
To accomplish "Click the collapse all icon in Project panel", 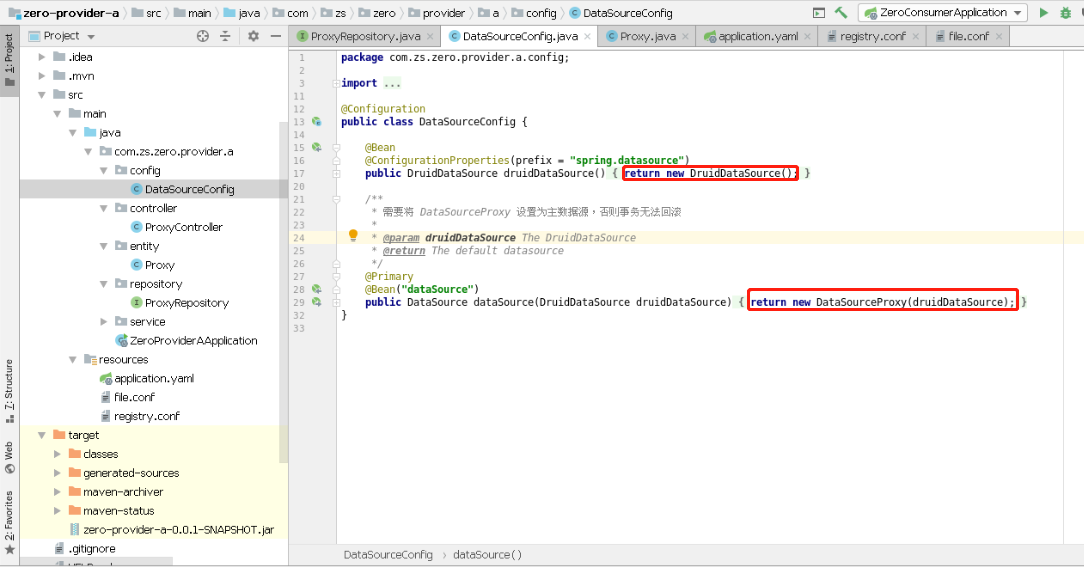I will pyautogui.click(x=225, y=36).
